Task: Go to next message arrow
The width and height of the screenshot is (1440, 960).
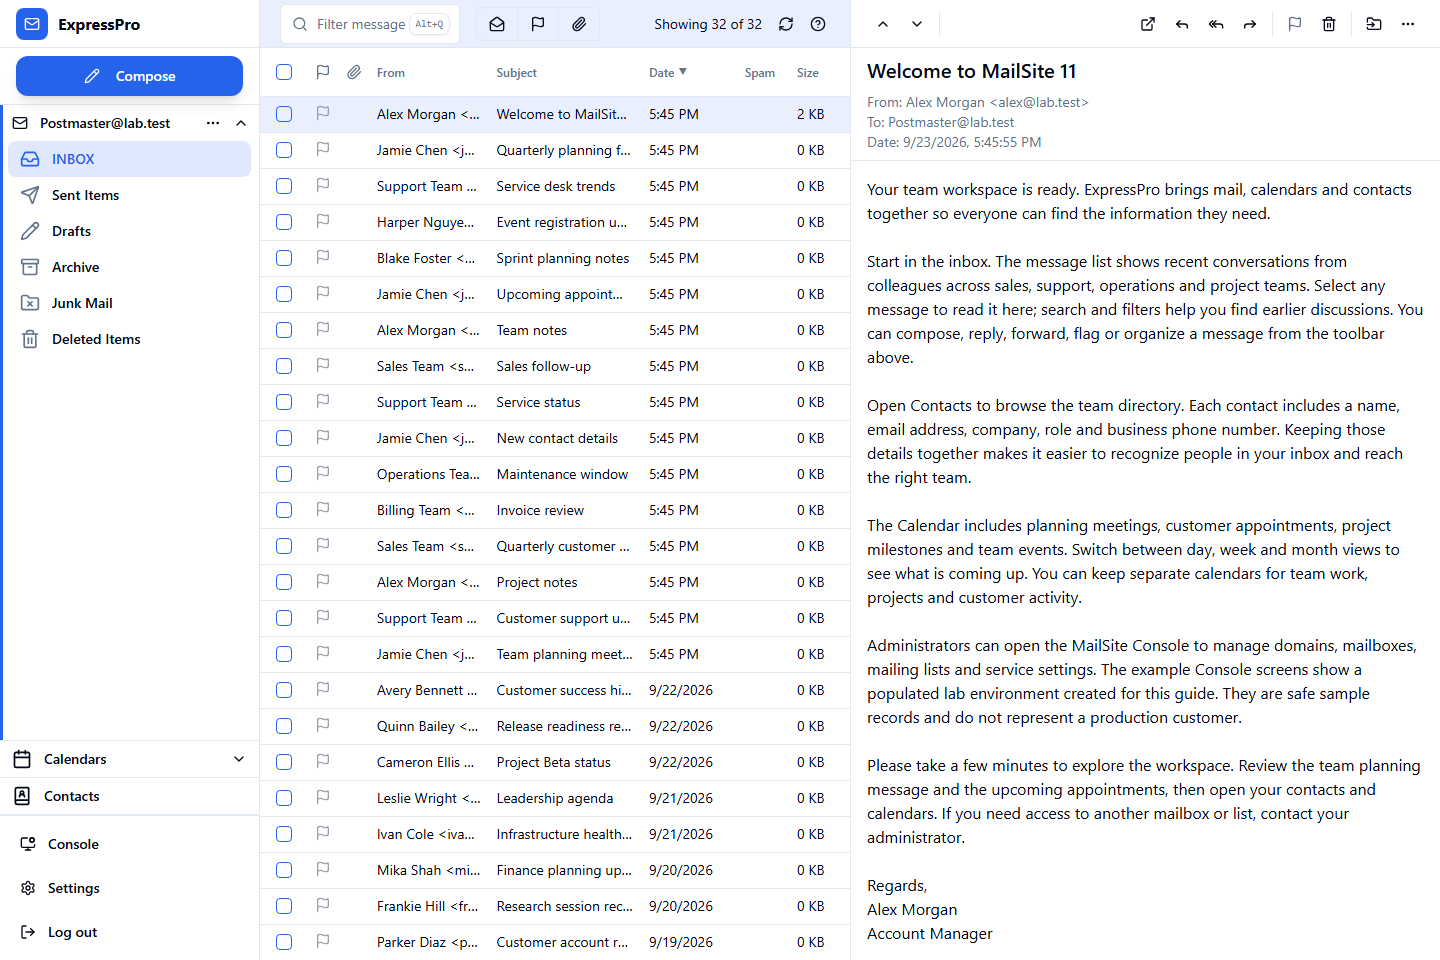Action: point(917,24)
